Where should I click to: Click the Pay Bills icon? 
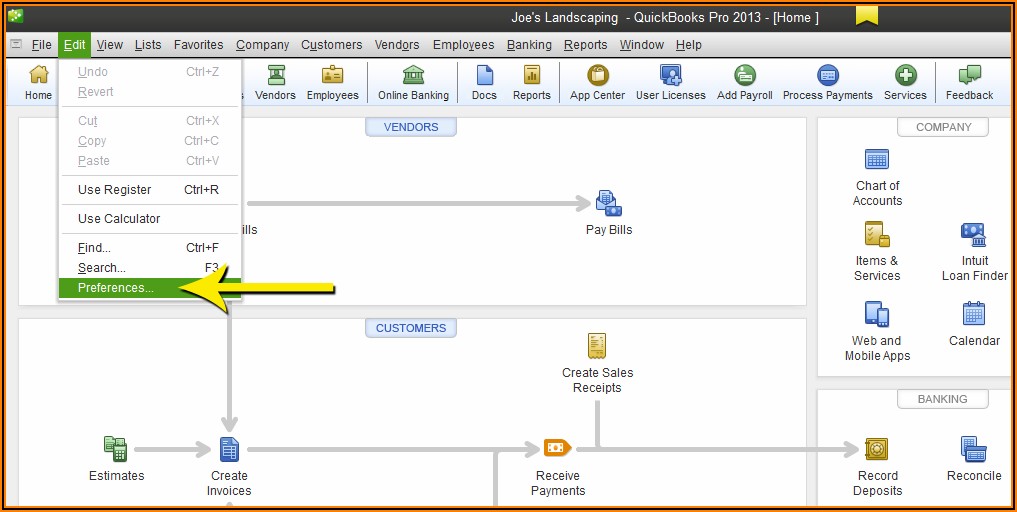[x=608, y=204]
